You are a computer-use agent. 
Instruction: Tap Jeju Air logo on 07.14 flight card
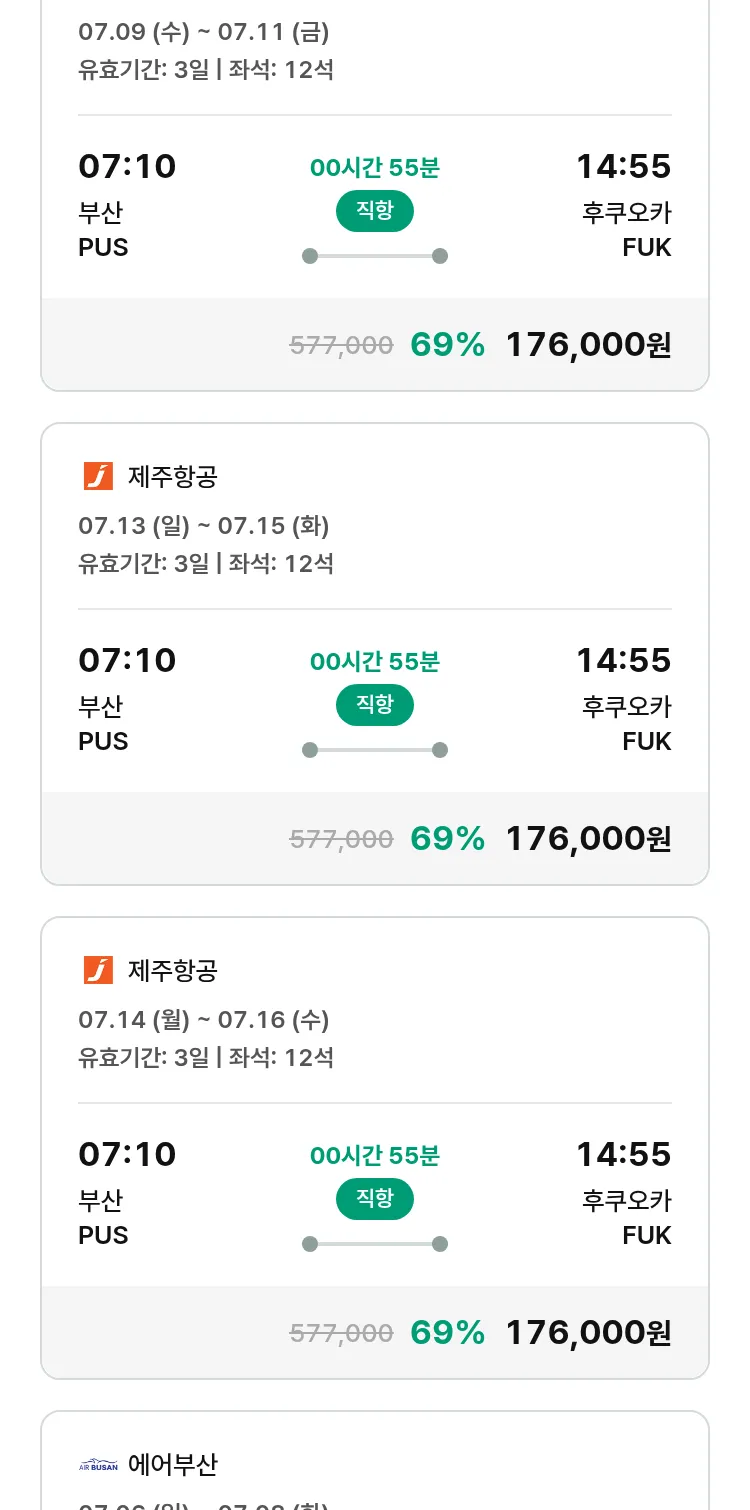coord(98,970)
